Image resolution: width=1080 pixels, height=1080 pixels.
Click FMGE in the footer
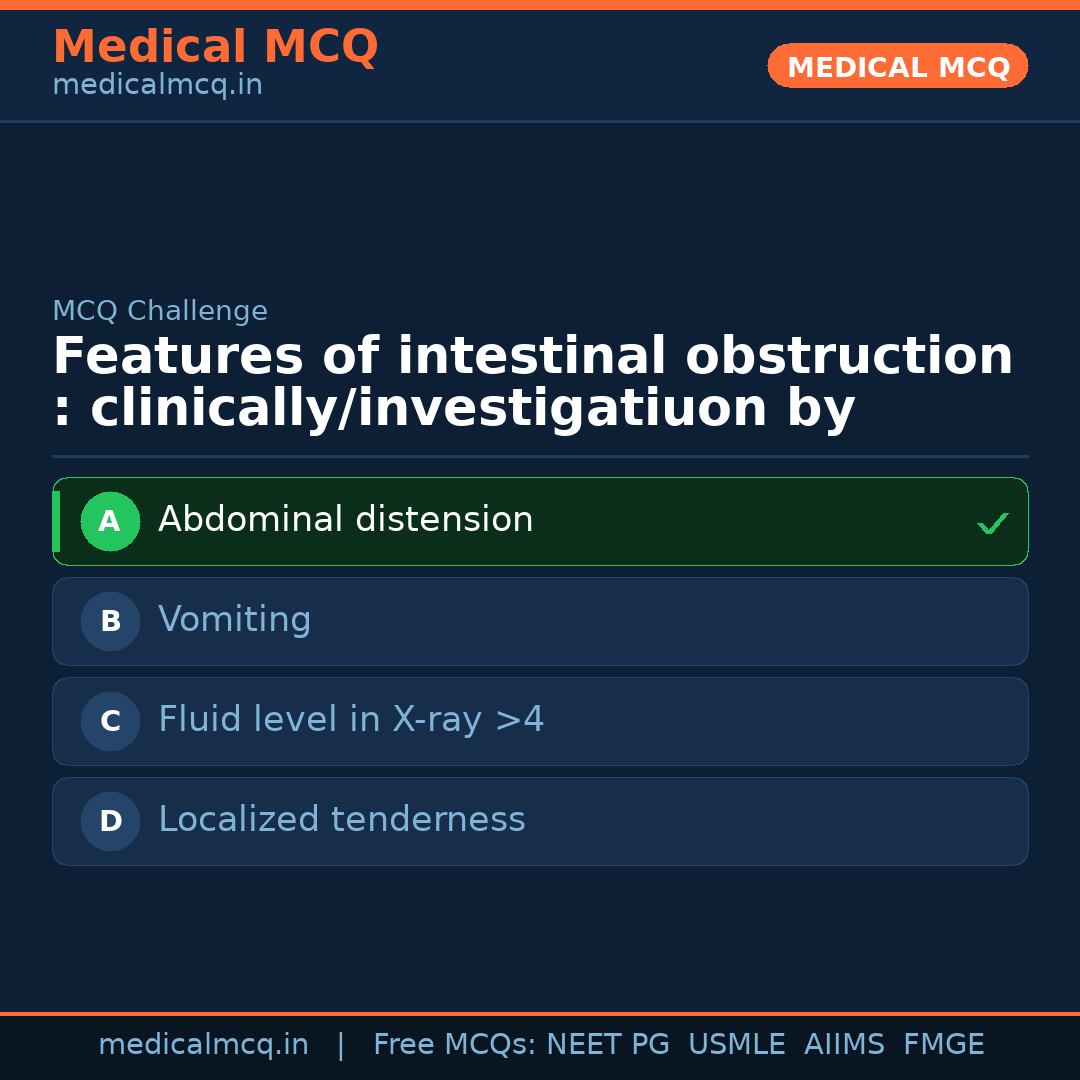(943, 1045)
